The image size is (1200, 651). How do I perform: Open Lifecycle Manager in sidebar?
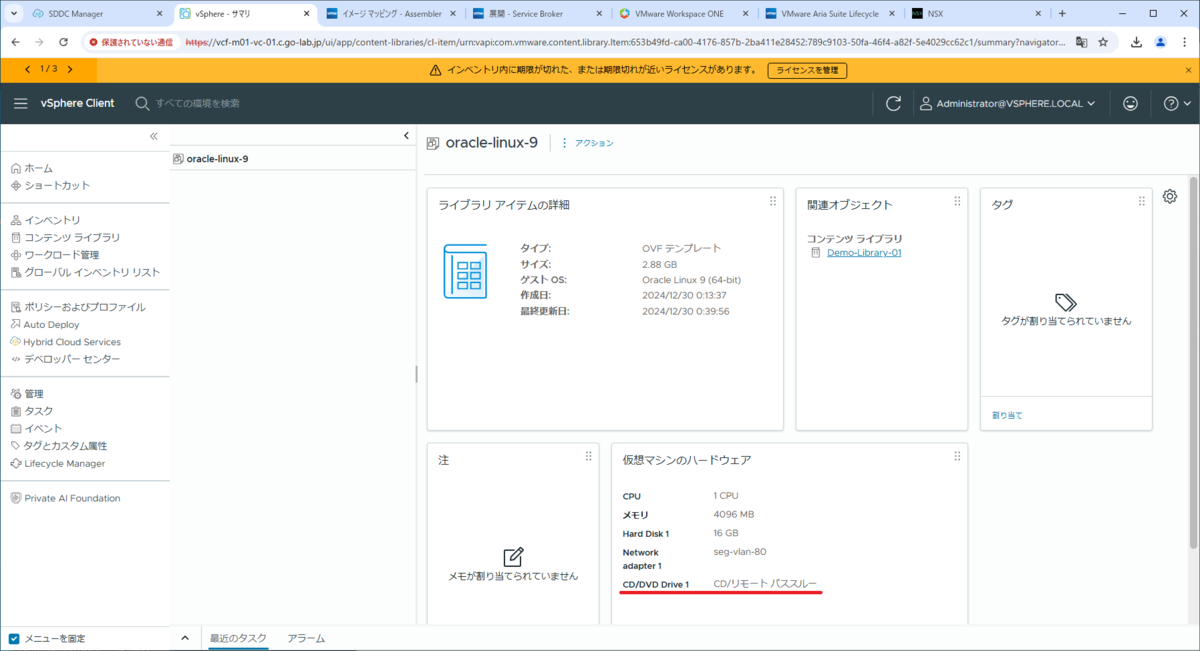click(57, 463)
